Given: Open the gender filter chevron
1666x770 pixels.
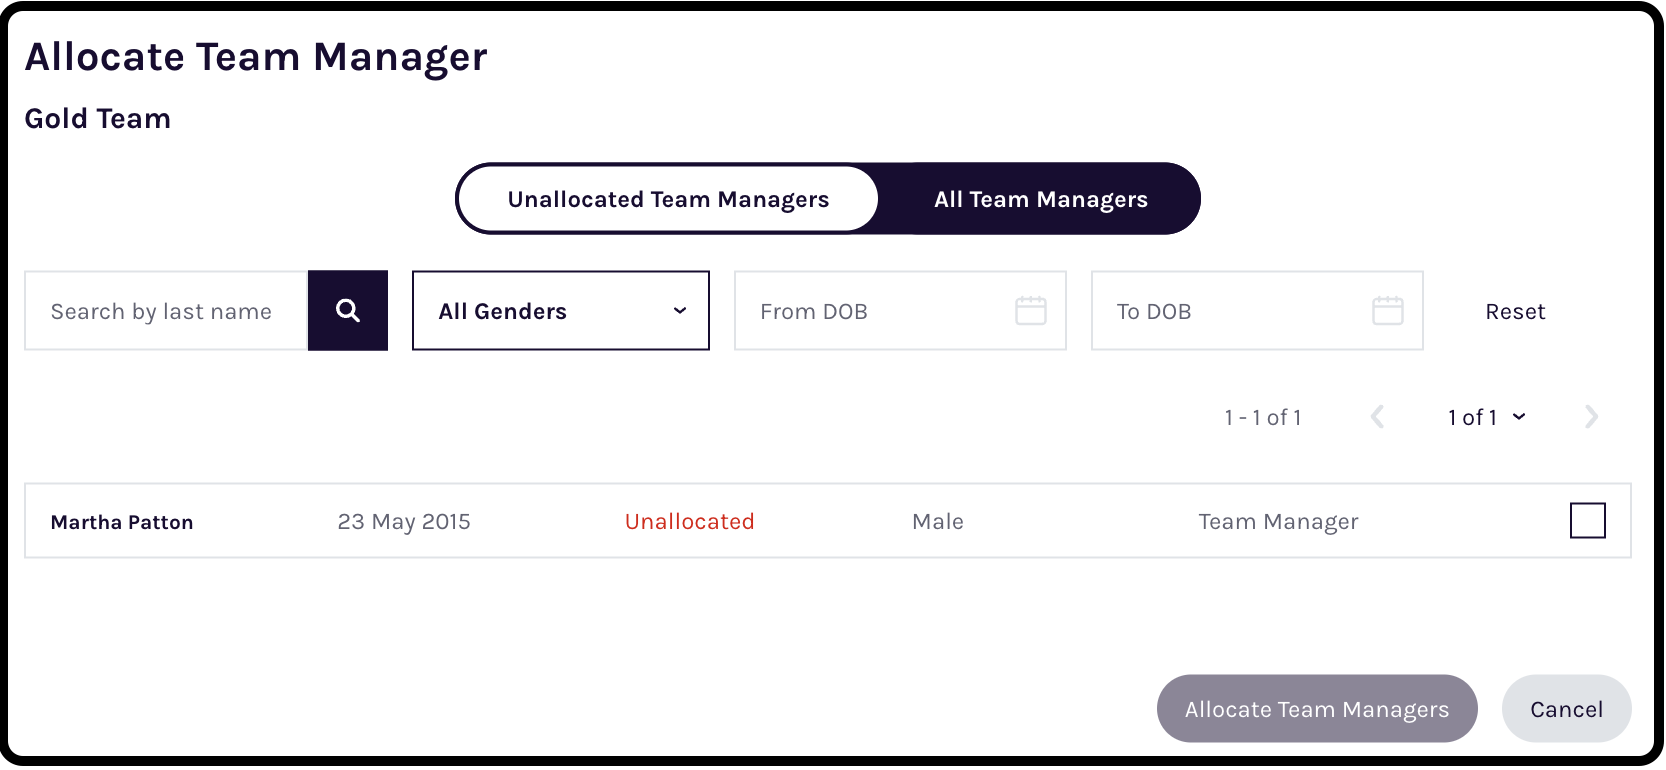Looking at the screenshot, I should point(679,310).
